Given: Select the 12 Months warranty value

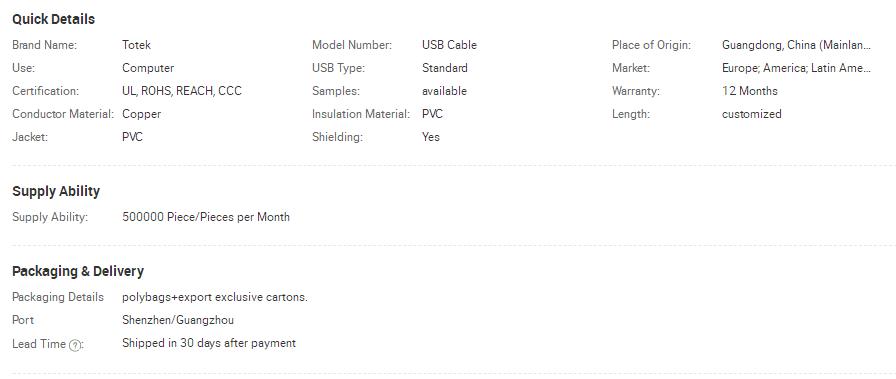Looking at the screenshot, I should point(749,91).
